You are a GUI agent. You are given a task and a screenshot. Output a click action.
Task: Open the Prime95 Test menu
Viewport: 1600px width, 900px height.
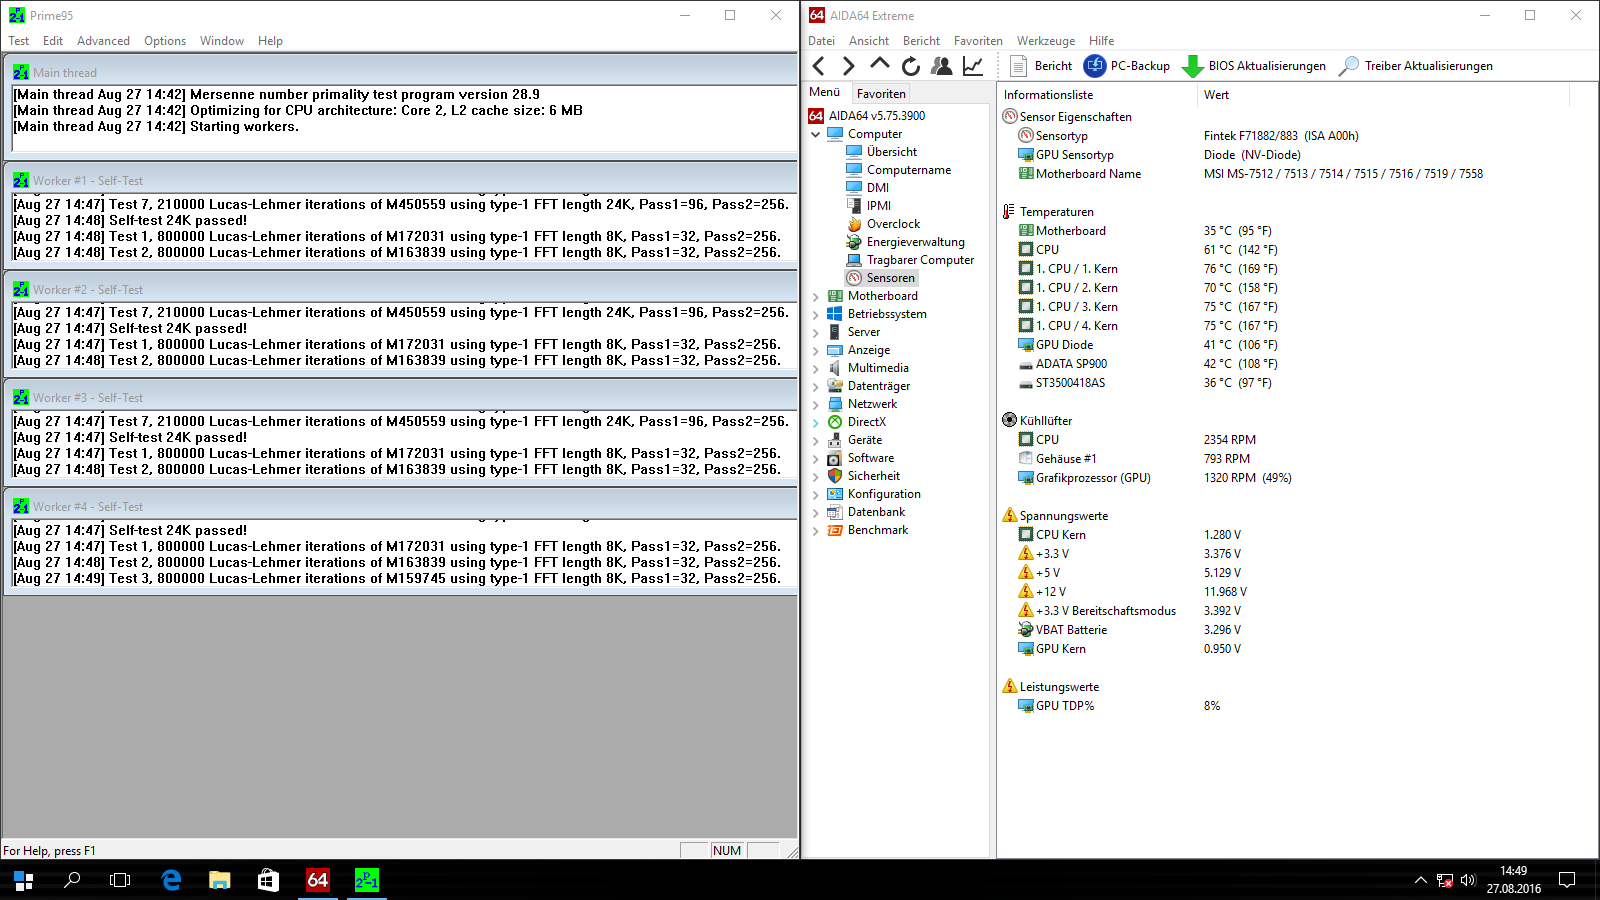19,41
